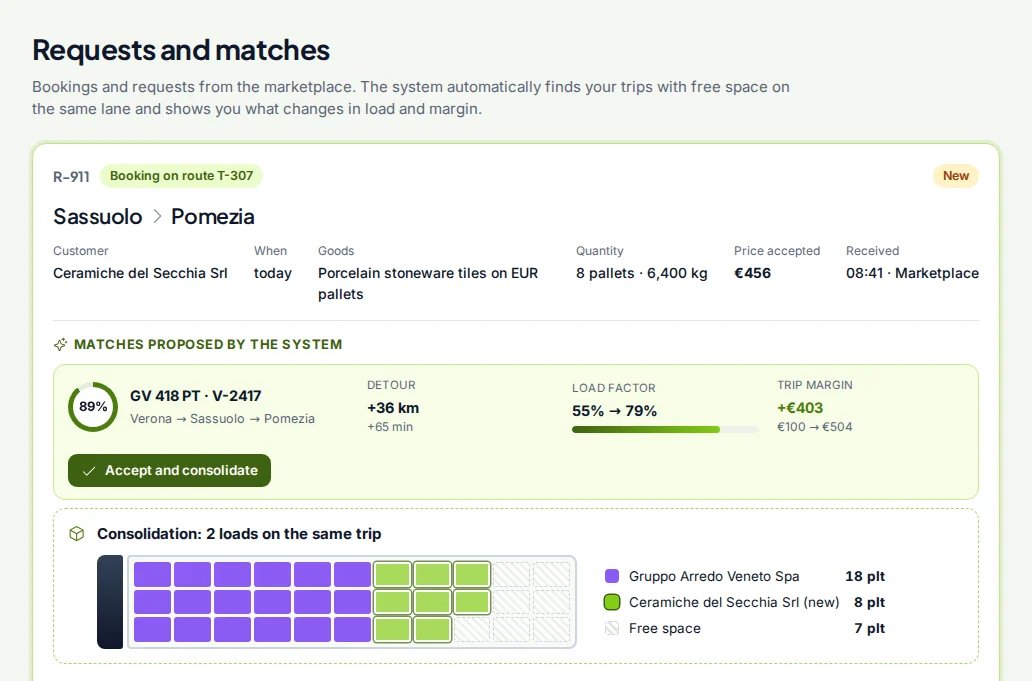
Task: Click the sparkle icon beside Matches proposed
Action: pyautogui.click(x=61, y=345)
